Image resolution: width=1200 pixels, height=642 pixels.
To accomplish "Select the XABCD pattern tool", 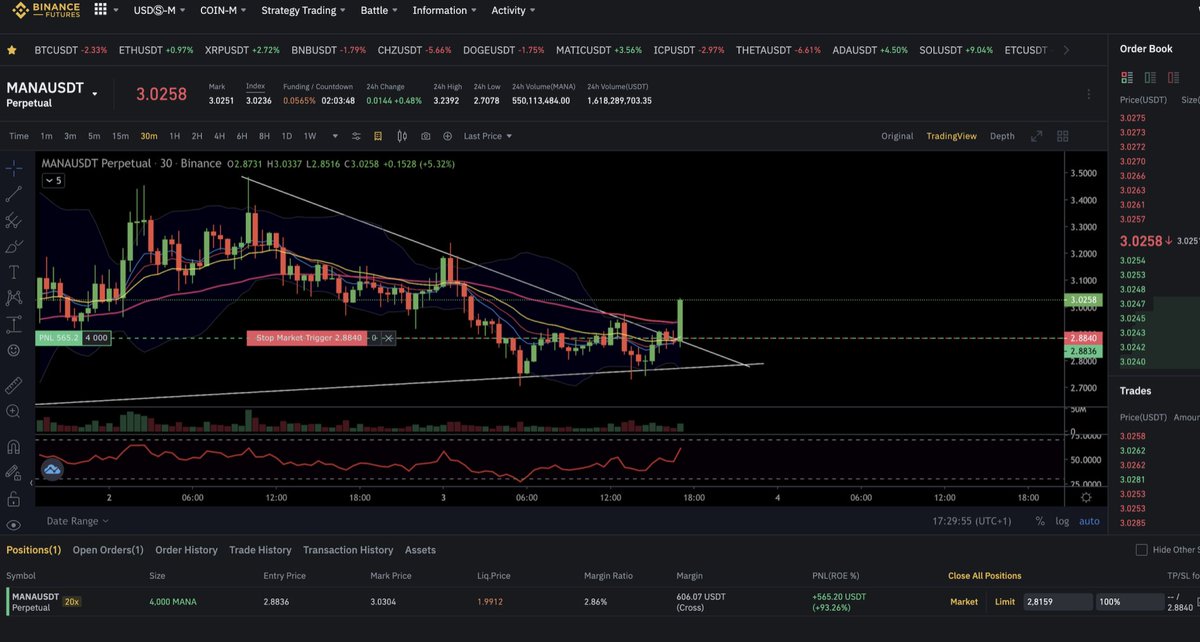I will coord(14,297).
